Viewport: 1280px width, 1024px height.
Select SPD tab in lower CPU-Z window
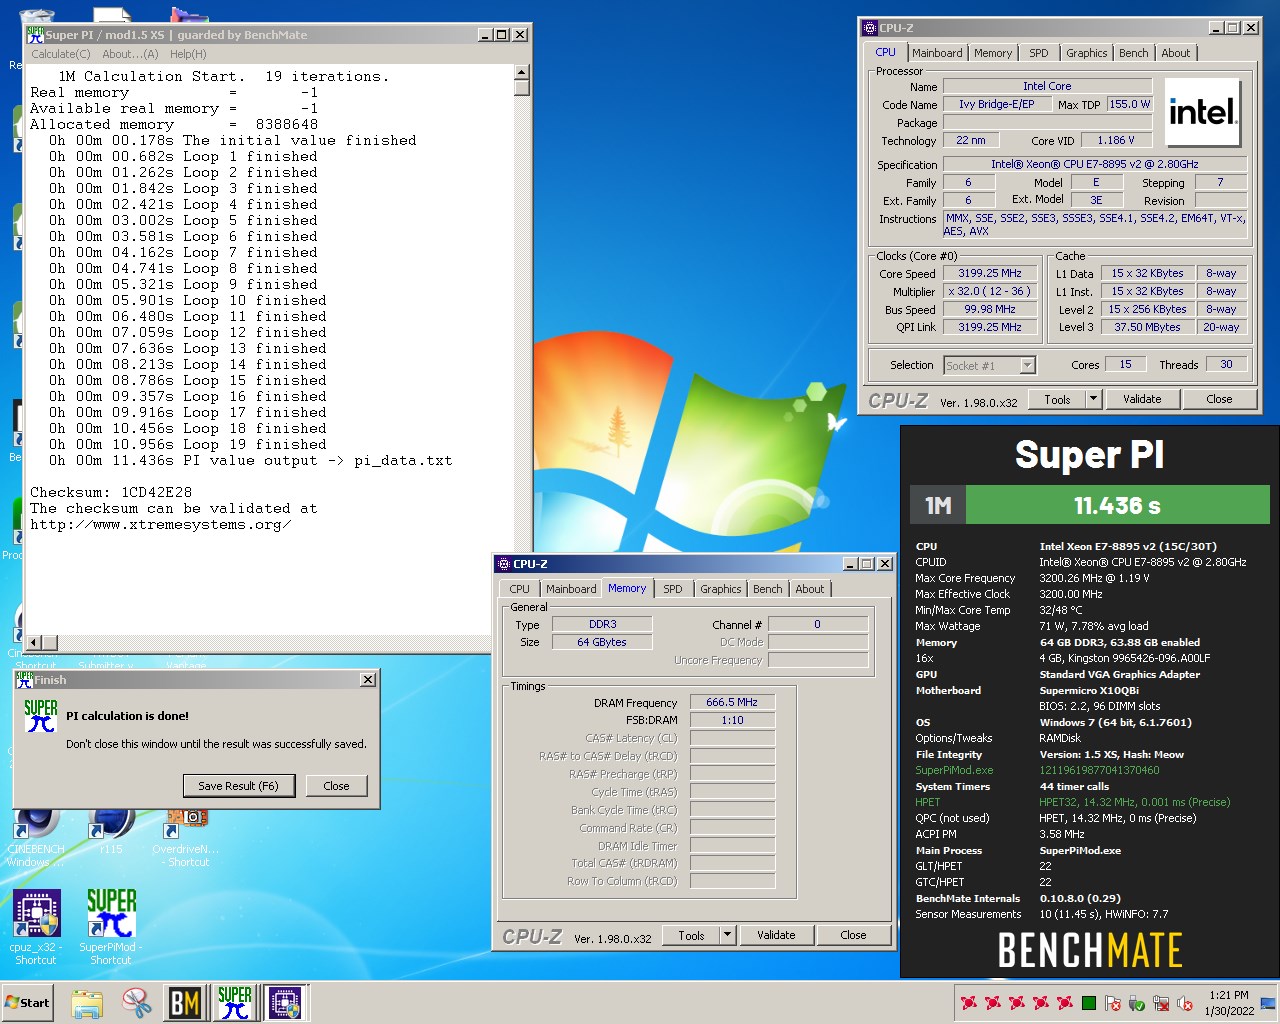coord(673,589)
